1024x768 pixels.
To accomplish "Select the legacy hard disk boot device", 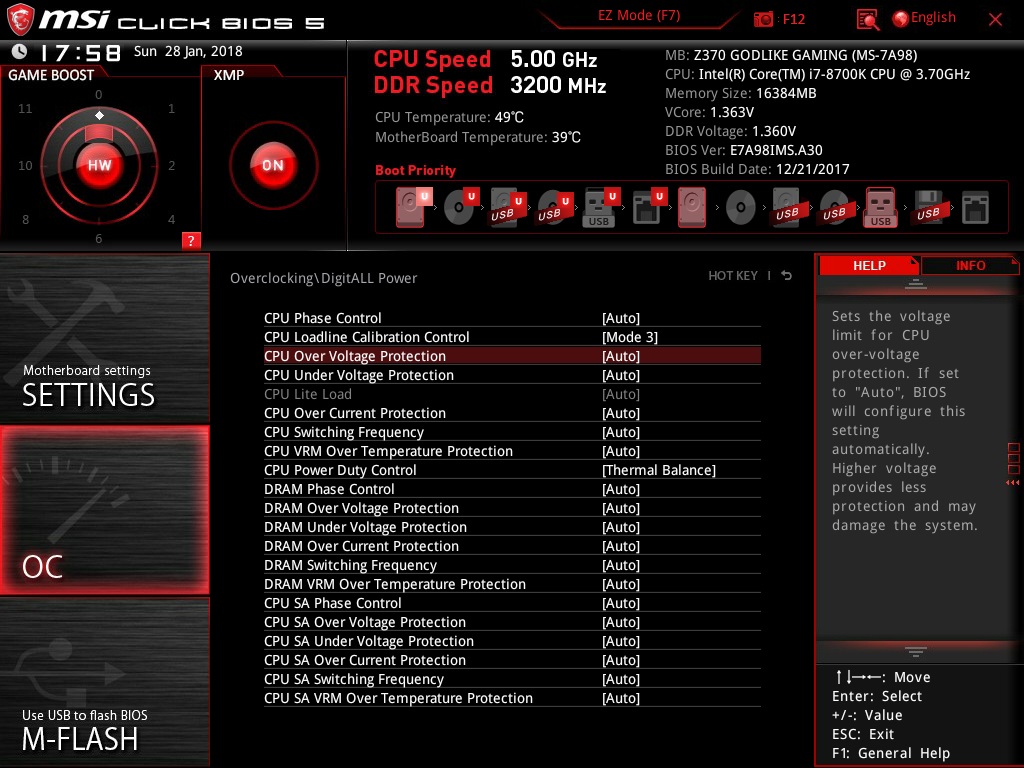I will point(692,208).
